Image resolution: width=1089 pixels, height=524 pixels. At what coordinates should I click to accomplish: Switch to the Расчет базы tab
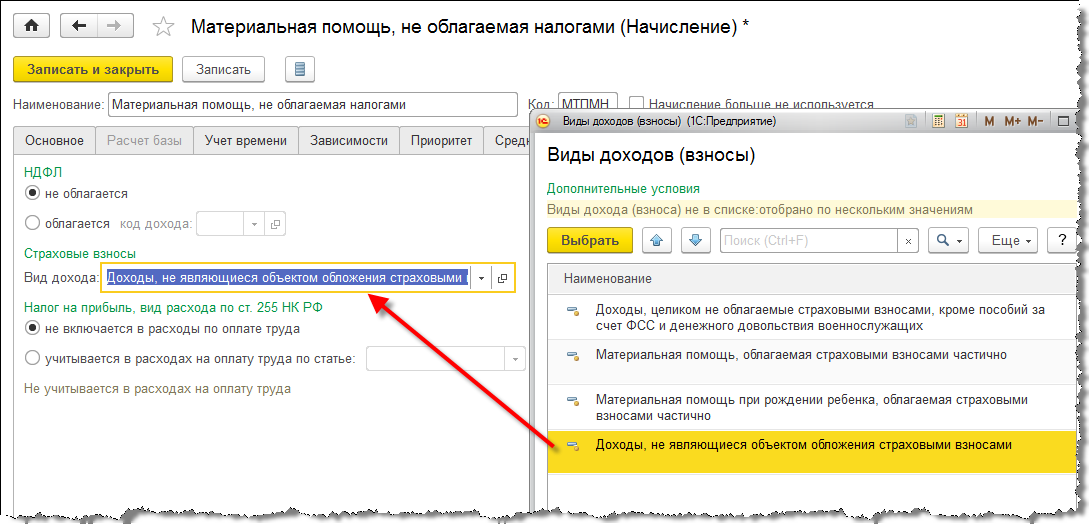pos(144,140)
